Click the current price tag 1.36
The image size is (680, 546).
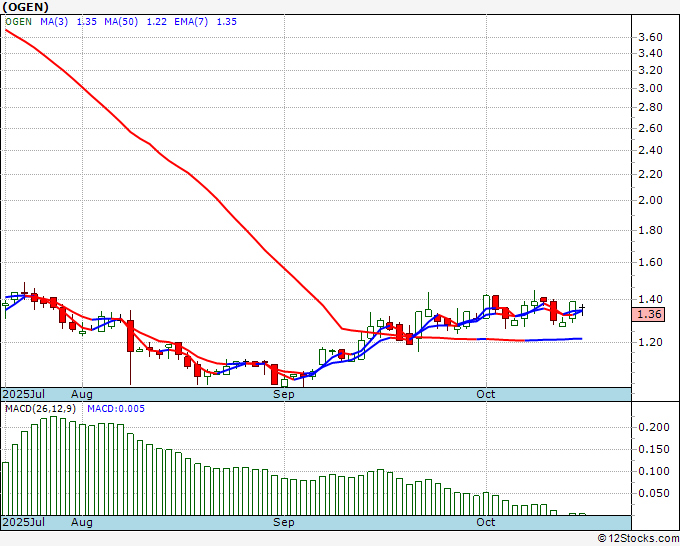[648, 314]
